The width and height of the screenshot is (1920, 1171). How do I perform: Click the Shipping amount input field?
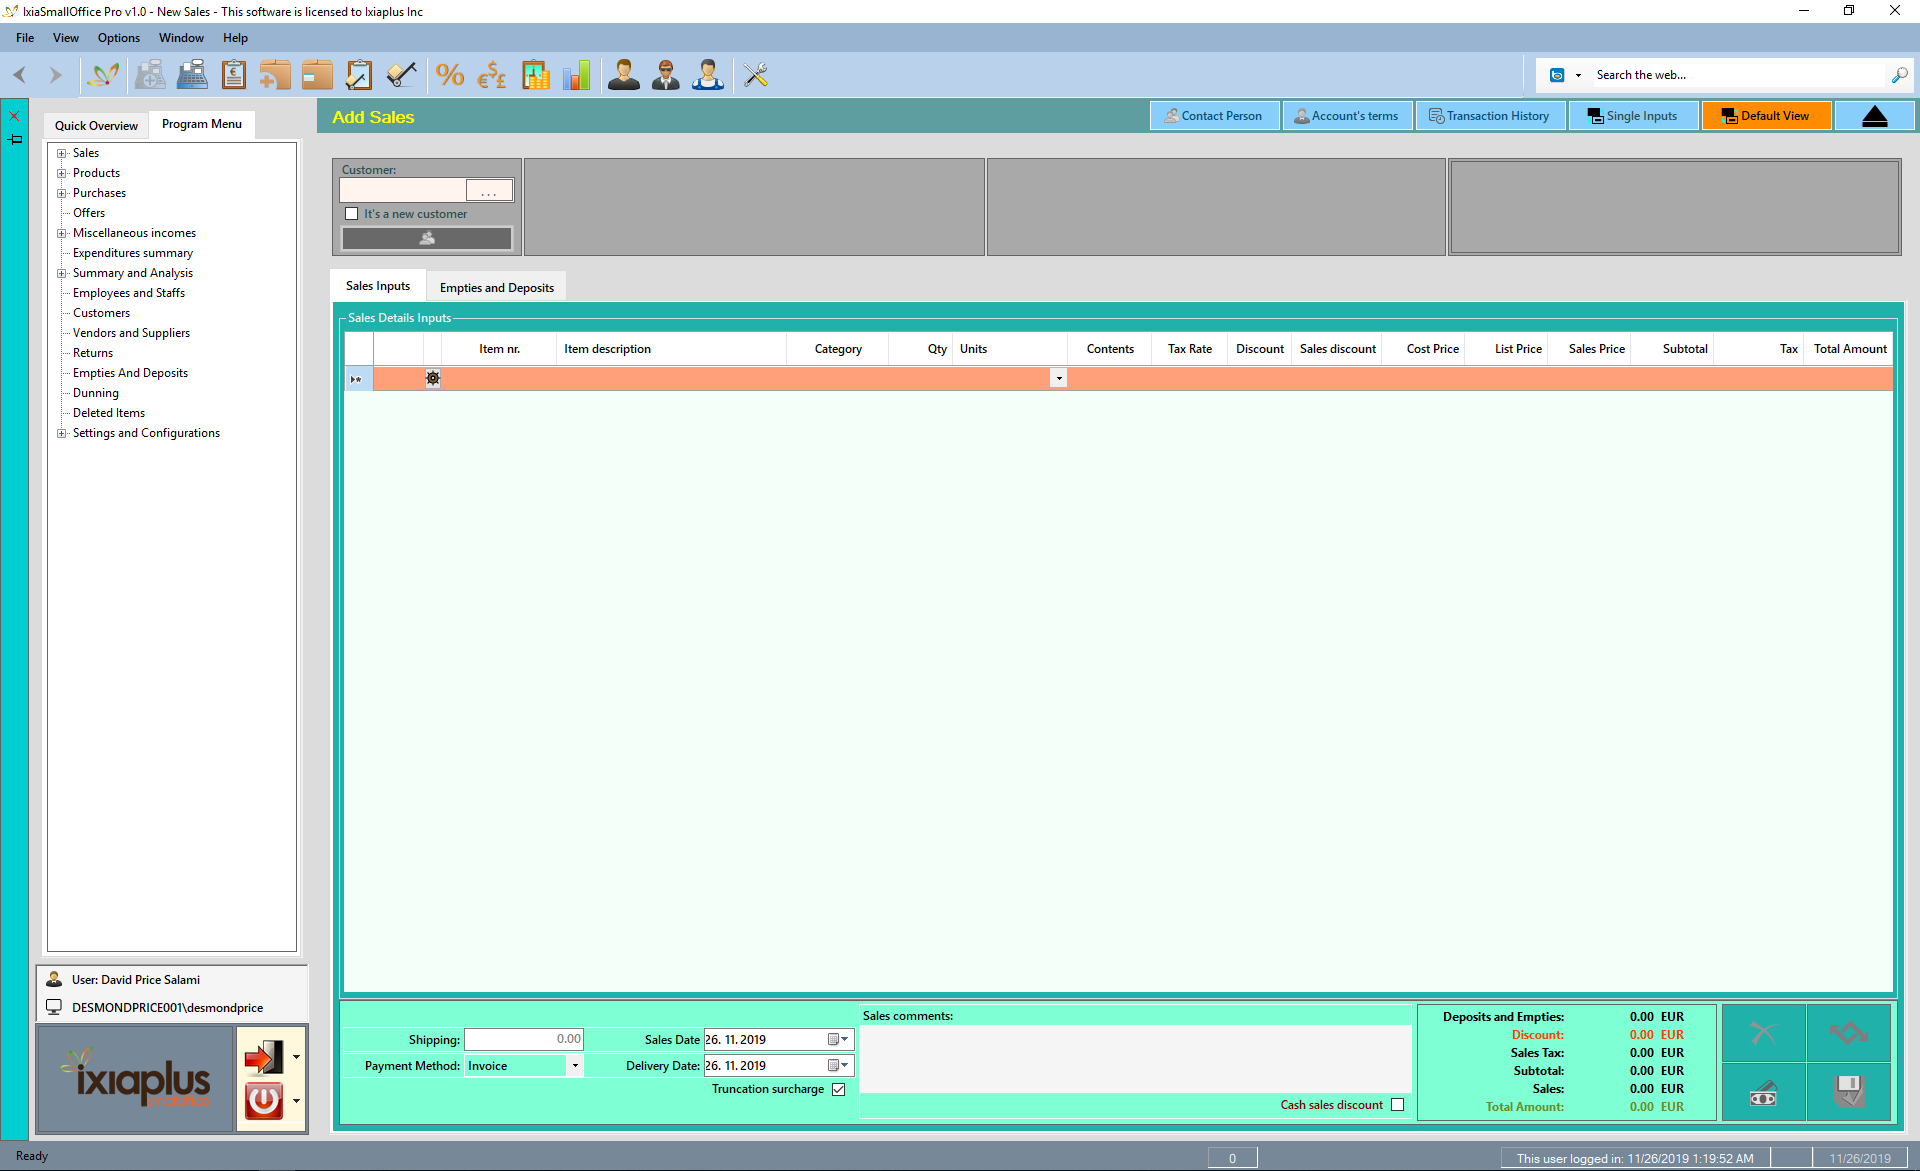(x=524, y=1040)
